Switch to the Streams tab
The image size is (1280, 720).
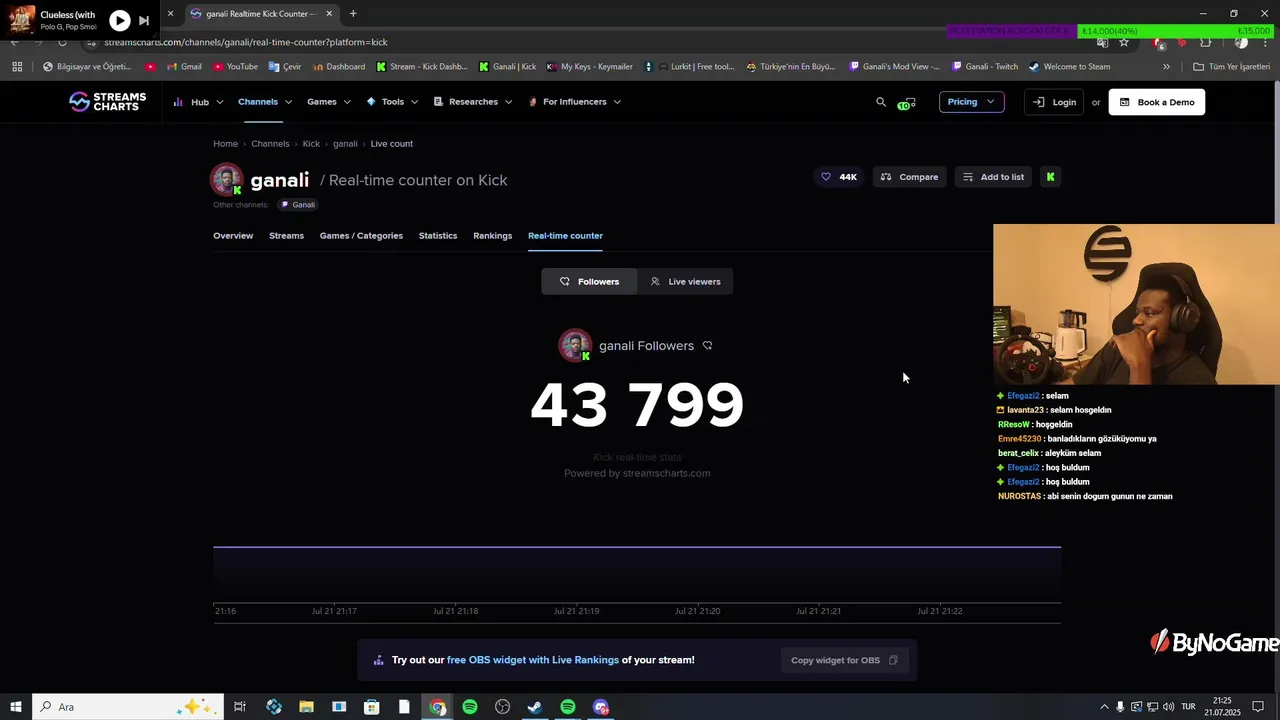[x=286, y=236]
